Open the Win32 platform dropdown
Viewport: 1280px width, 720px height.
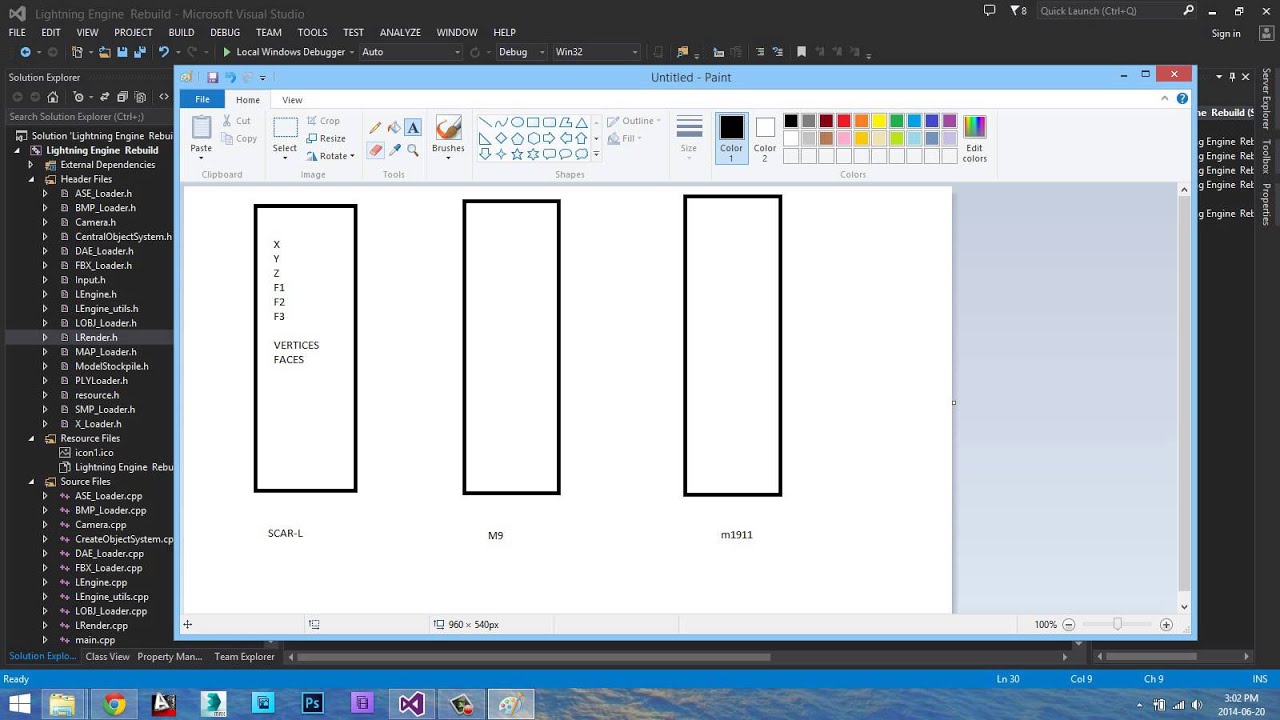tap(596, 52)
